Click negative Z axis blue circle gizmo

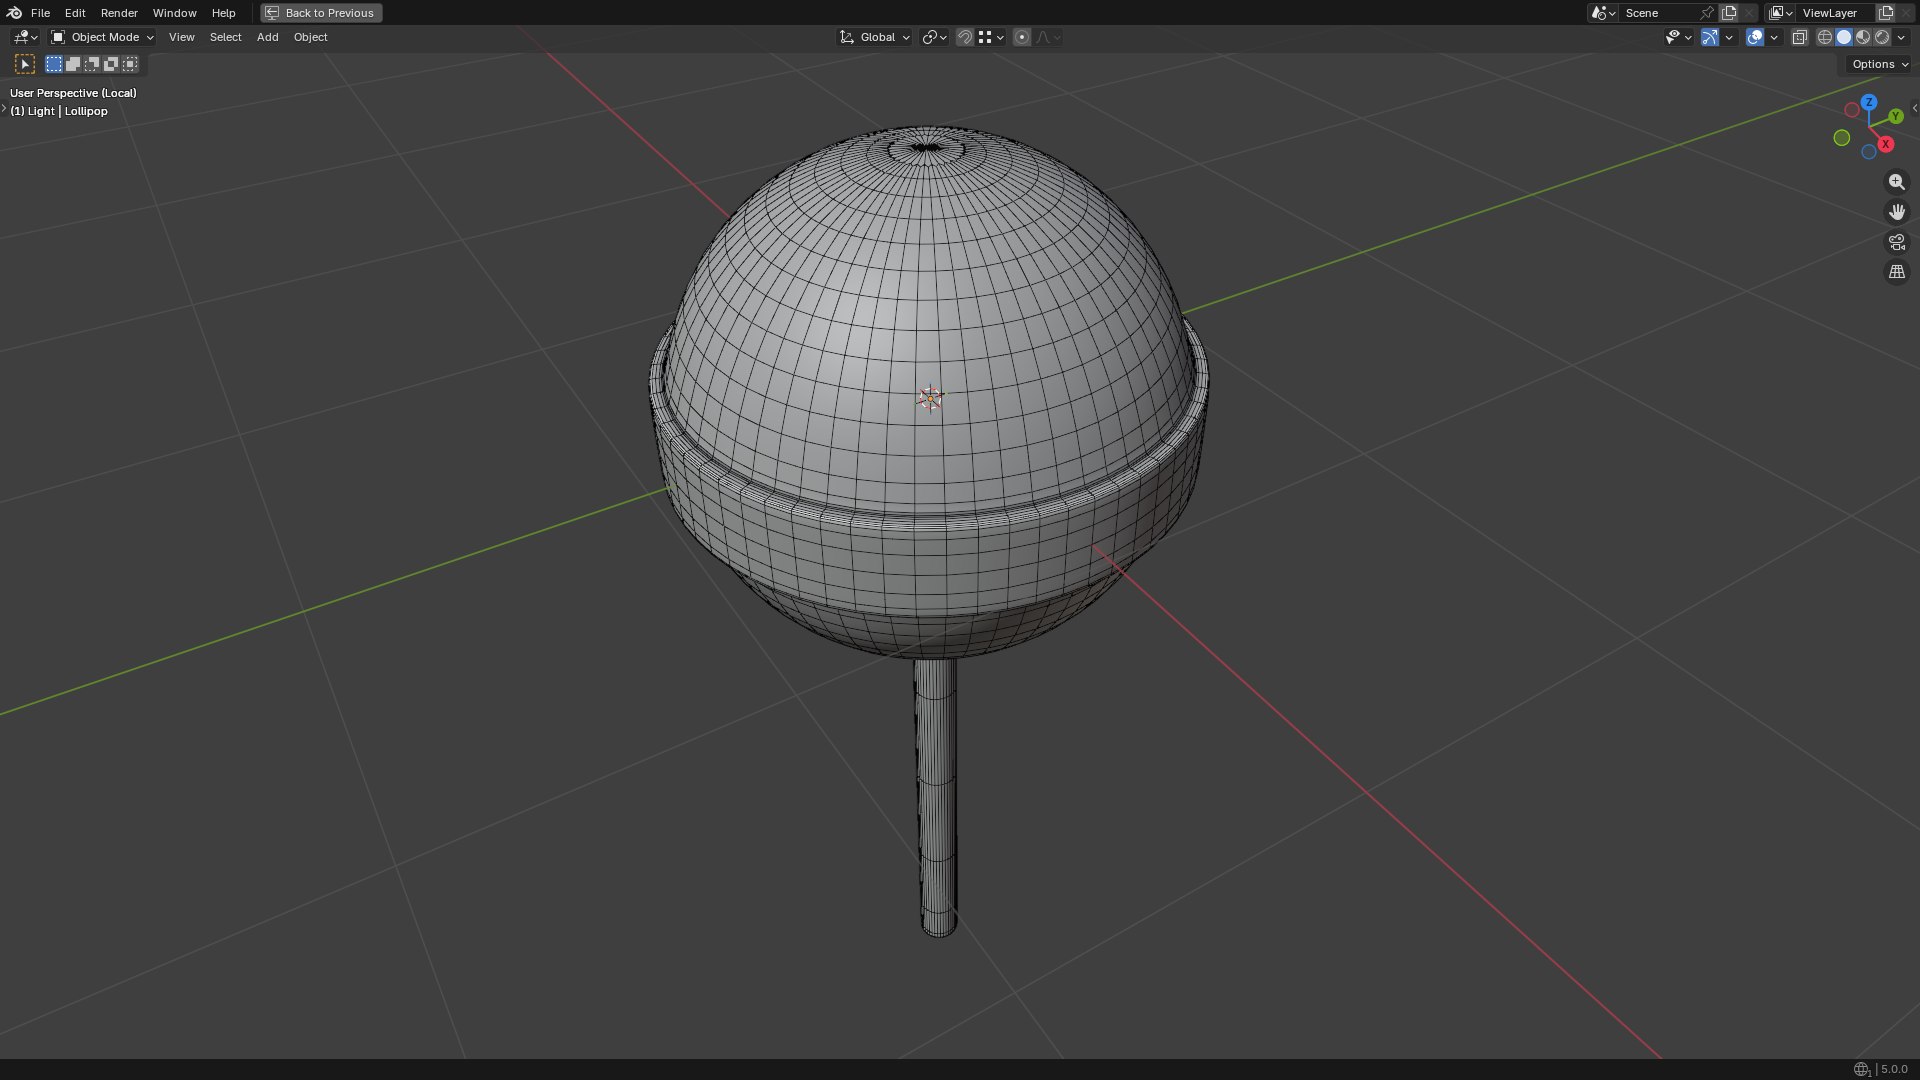tap(1869, 152)
